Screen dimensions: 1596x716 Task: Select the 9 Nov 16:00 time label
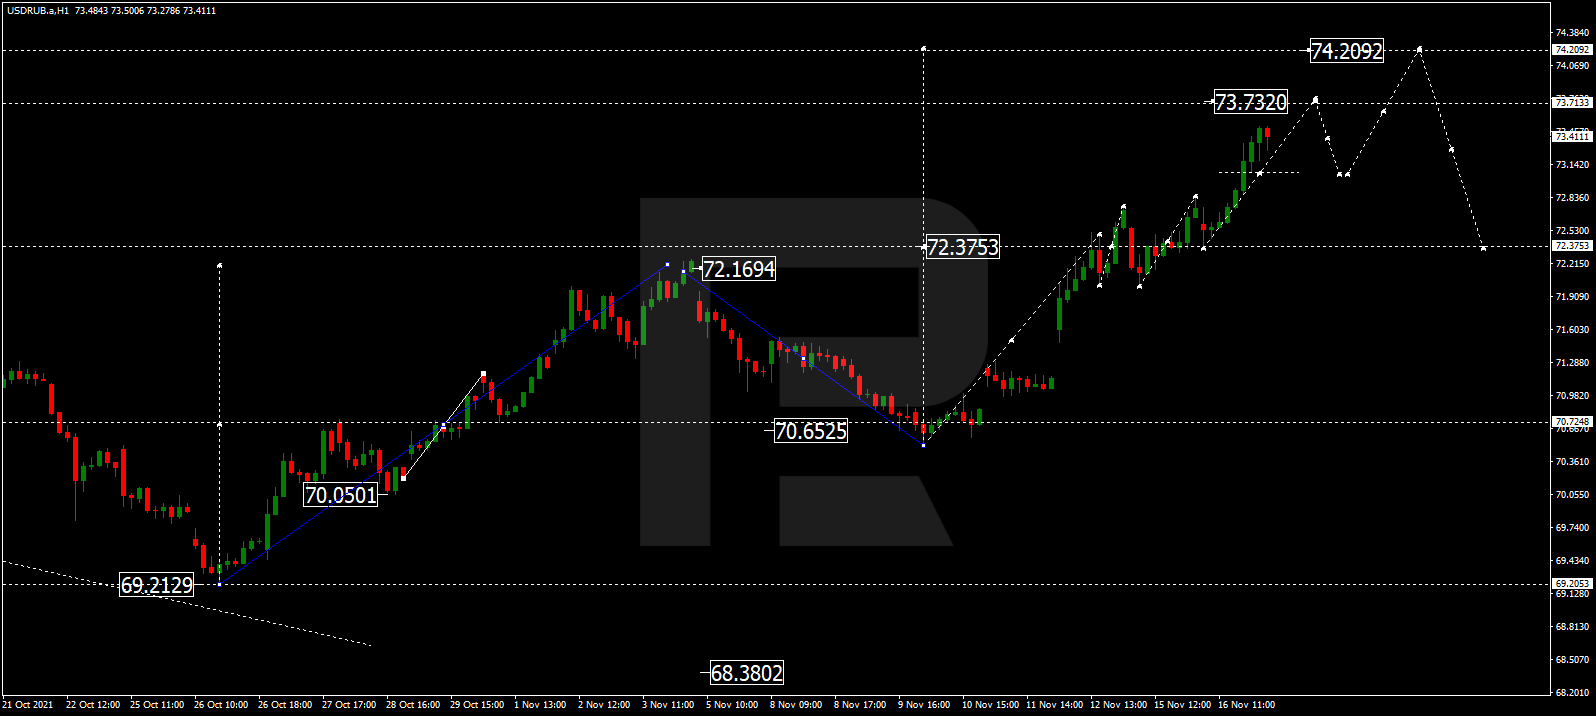tap(924, 705)
